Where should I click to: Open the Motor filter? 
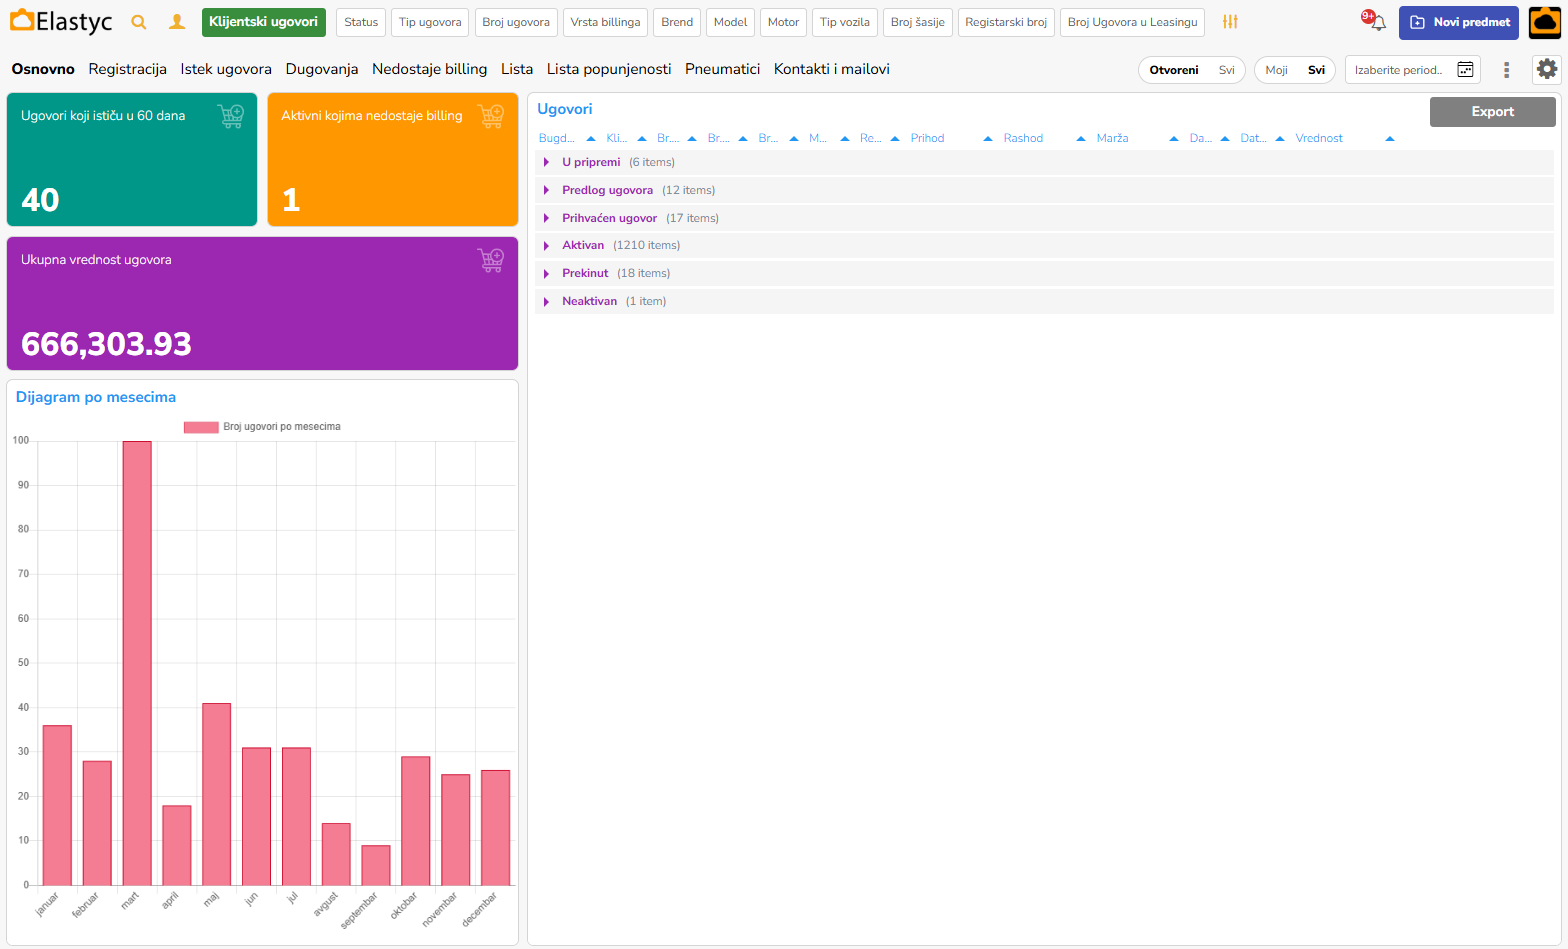click(x=783, y=22)
